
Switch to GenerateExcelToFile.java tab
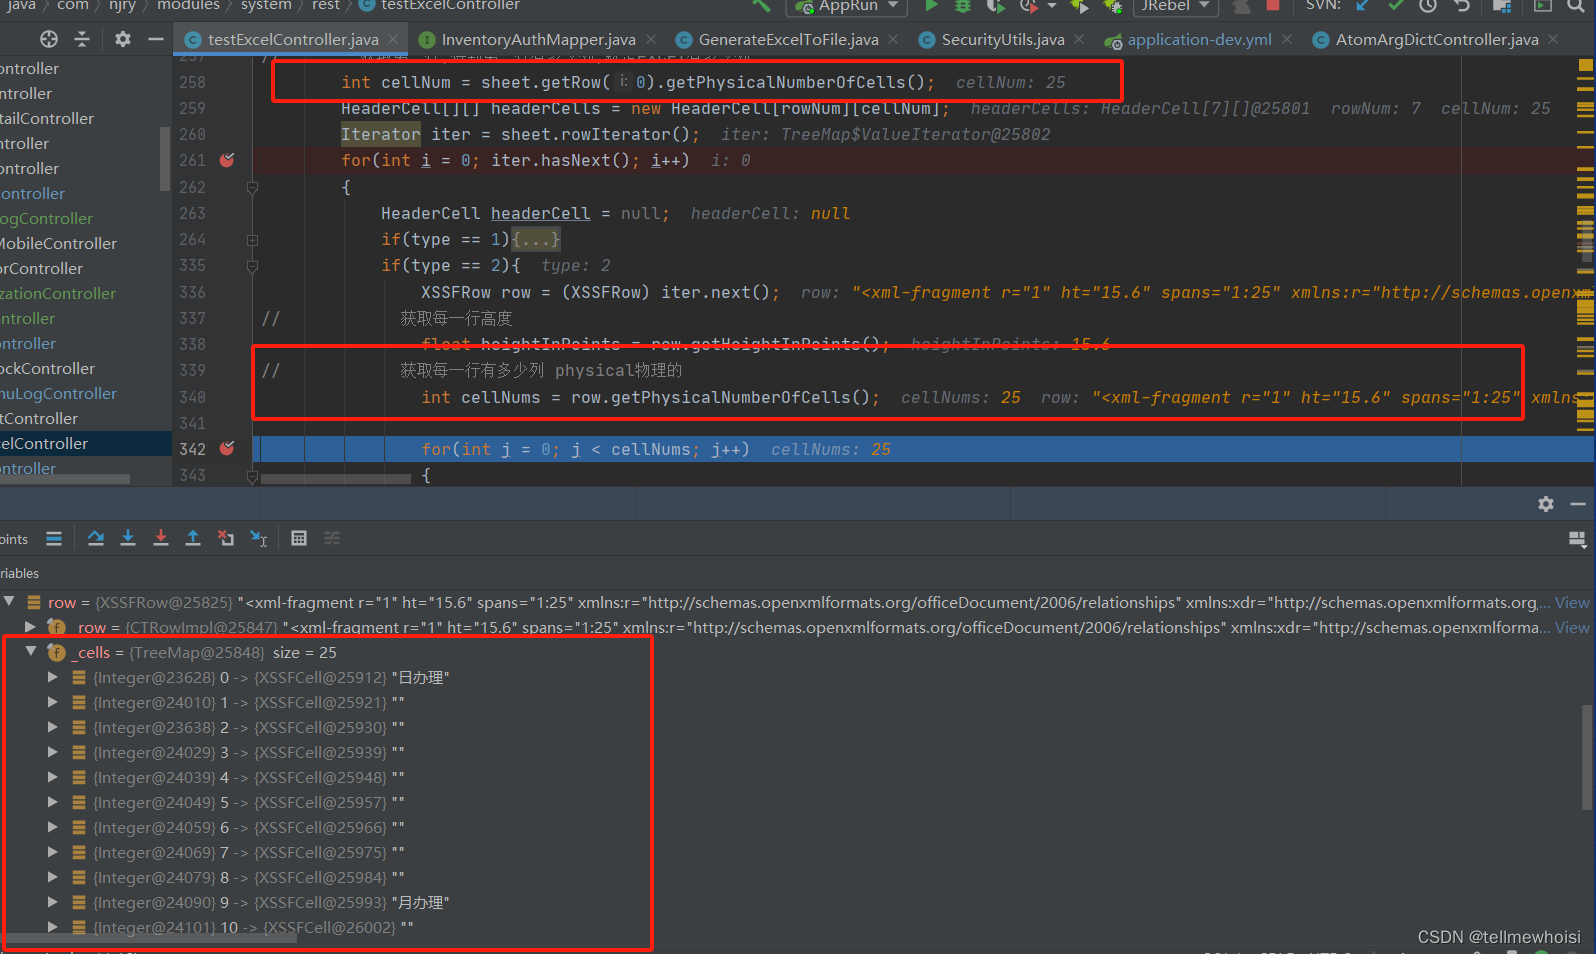(788, 40)
